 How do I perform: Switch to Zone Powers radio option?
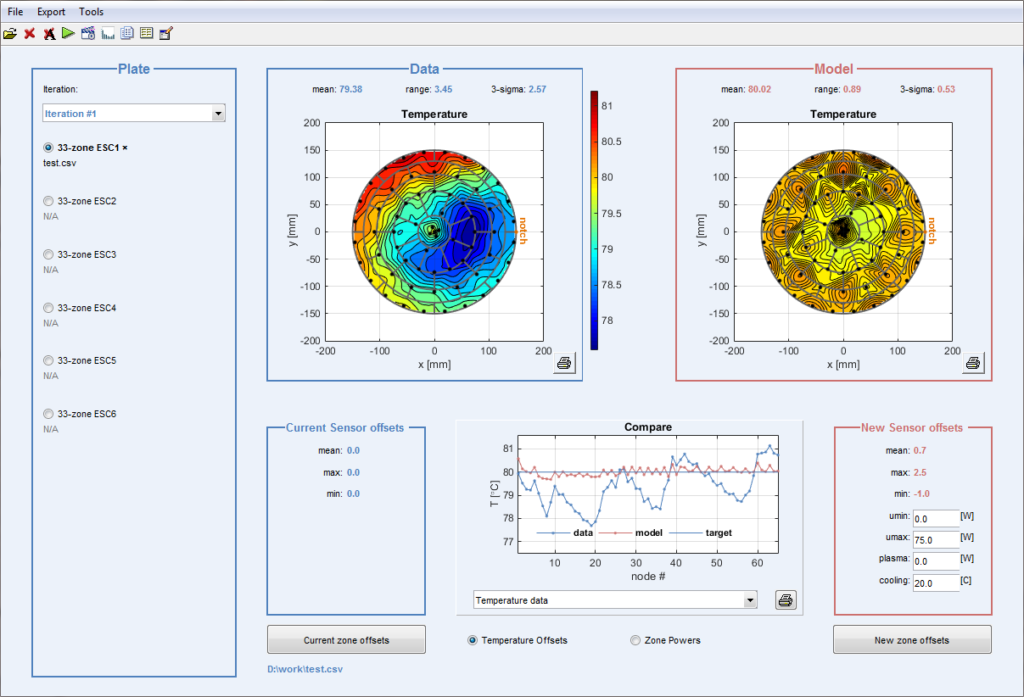coord(635,640)
